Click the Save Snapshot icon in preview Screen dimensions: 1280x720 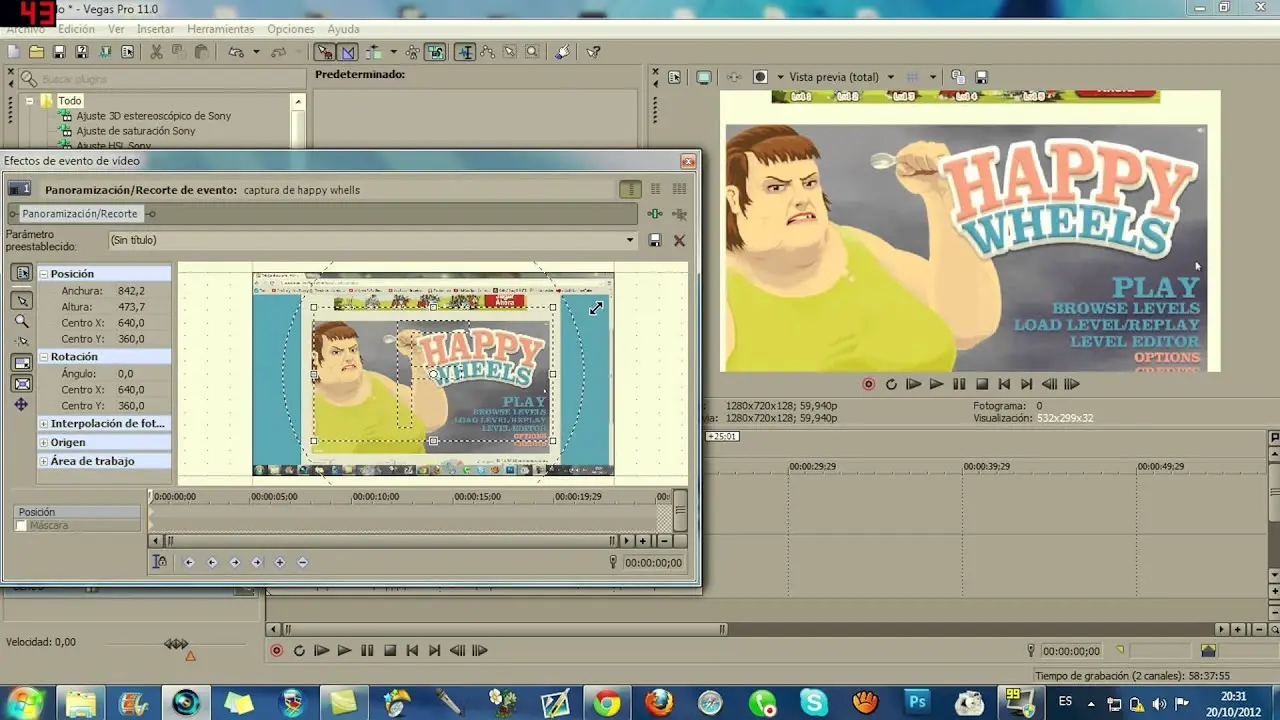981,77
